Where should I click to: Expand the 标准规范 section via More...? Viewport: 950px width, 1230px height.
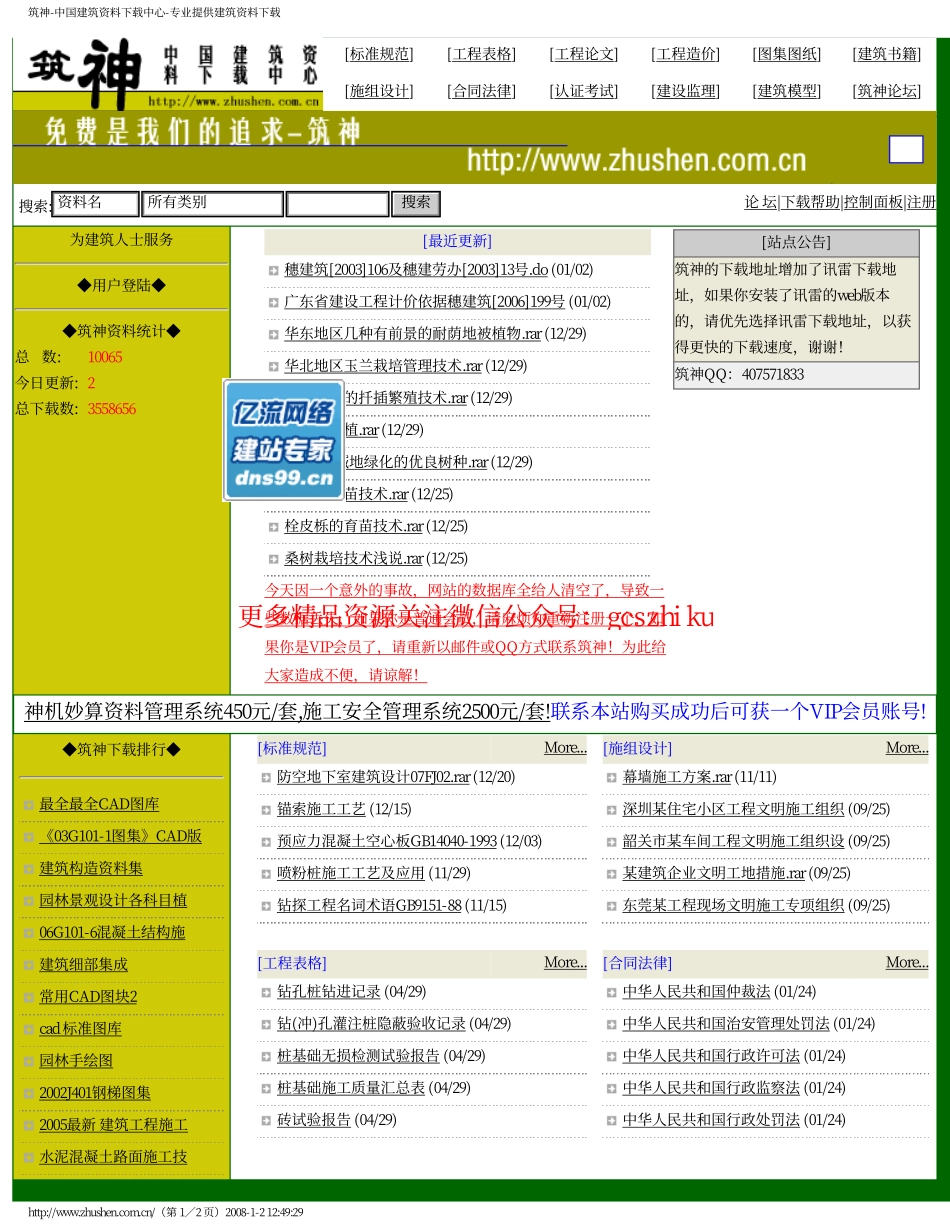click(x=564, y=748)
